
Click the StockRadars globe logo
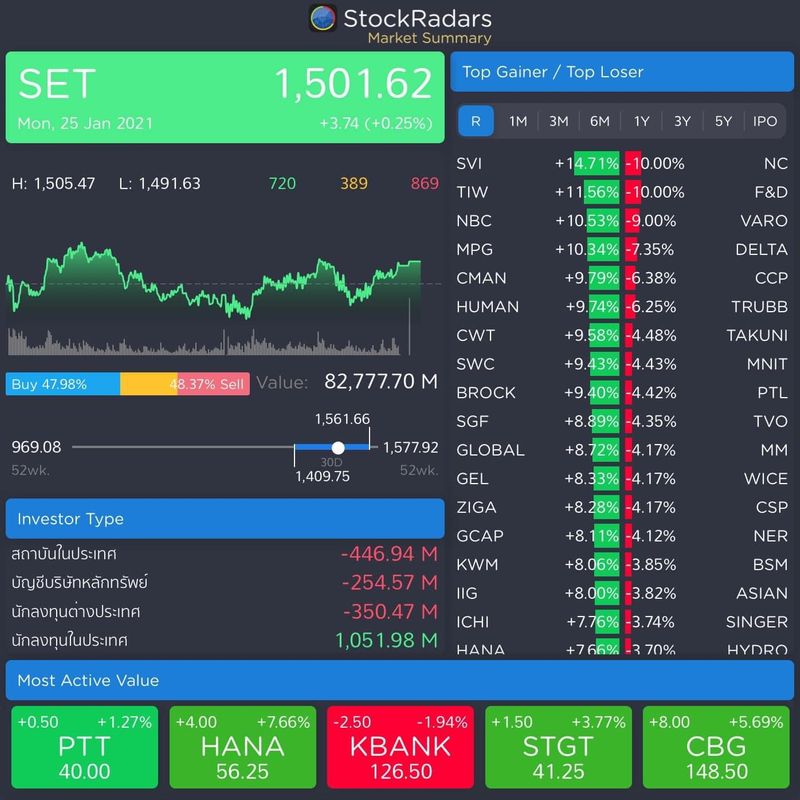pos(322,19)
